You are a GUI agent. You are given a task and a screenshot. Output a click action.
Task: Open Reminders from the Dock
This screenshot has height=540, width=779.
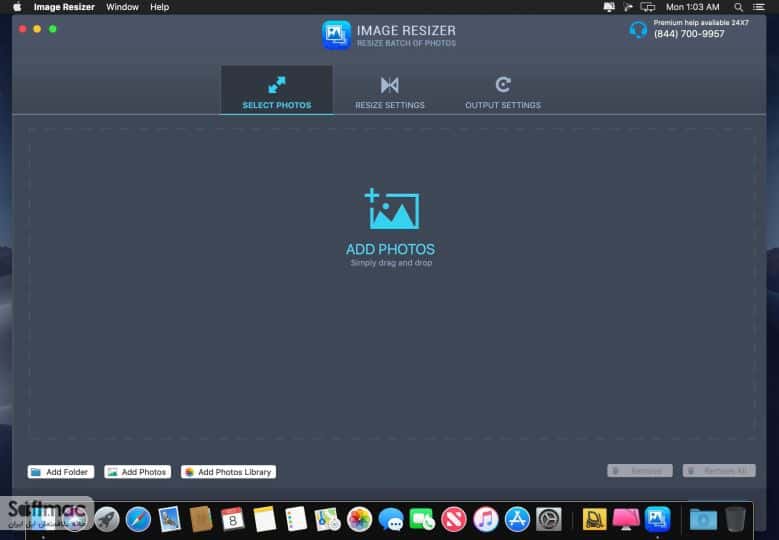pyautogui.click(x=296, y=519)
